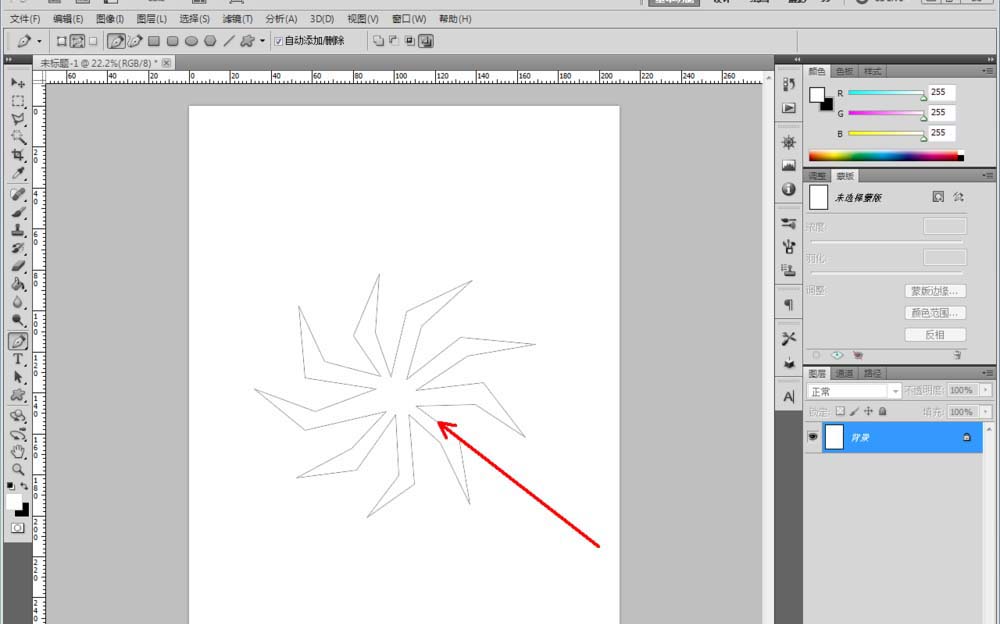Image resolution: width=1000 pixels, height=624 pixels.
Task: Select the Eraser tool
Action: (x=18, y=265)
